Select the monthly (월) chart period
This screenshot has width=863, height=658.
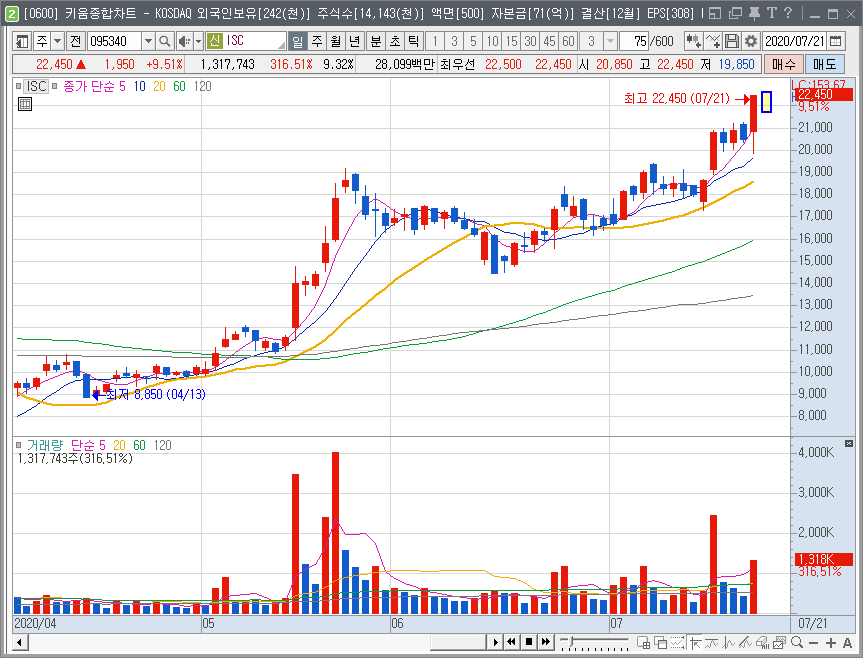336,41
